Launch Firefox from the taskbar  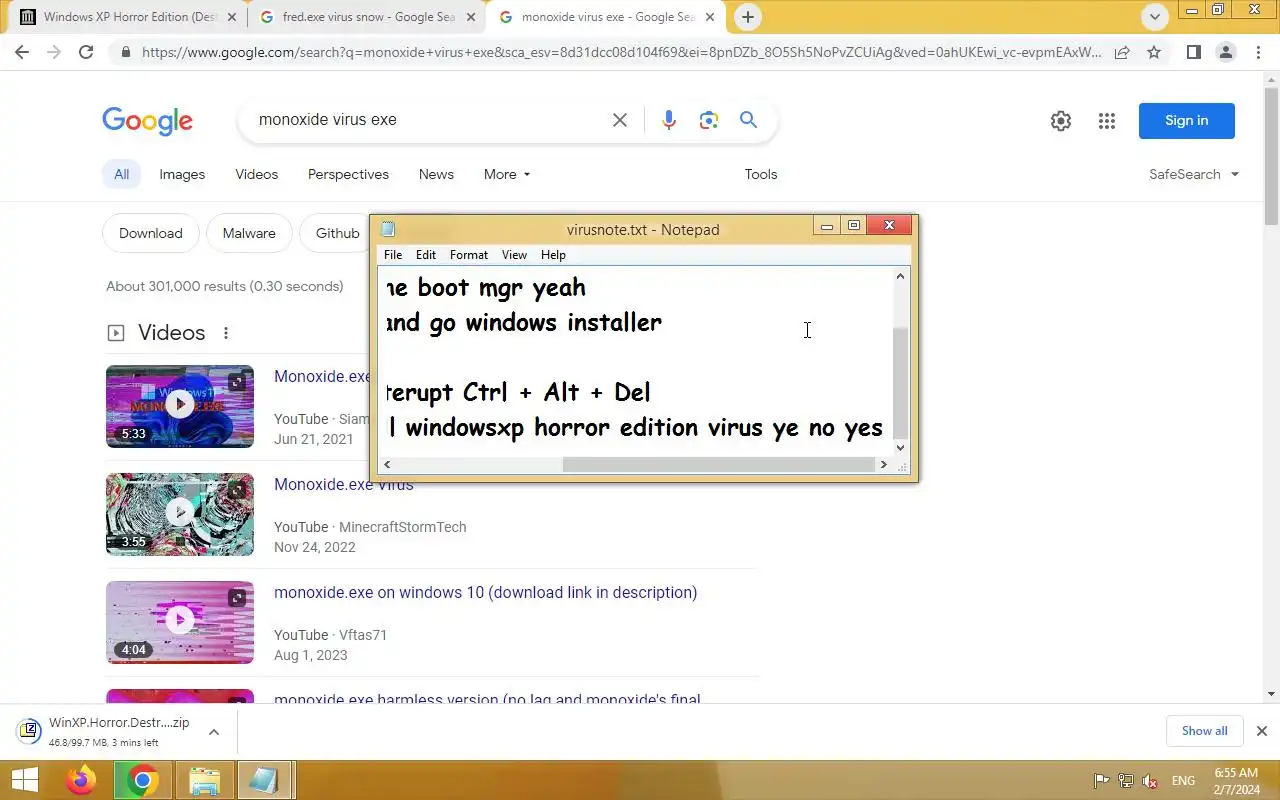point(81,780)
